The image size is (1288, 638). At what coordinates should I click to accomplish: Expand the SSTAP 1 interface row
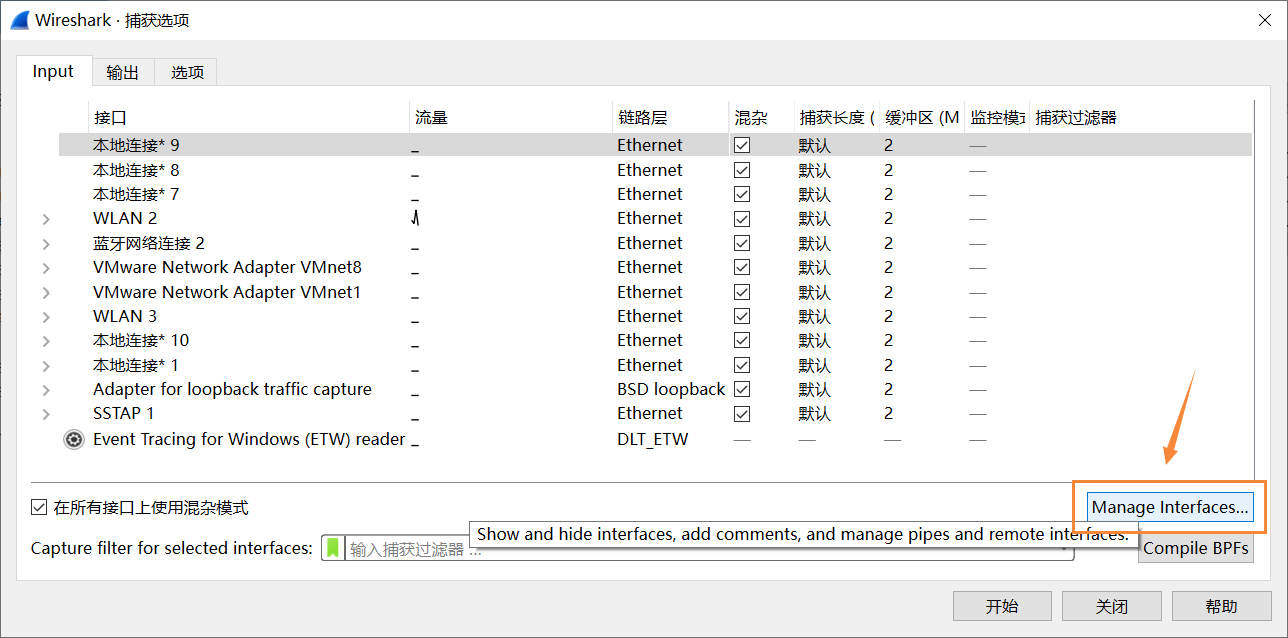pos(46,414)
